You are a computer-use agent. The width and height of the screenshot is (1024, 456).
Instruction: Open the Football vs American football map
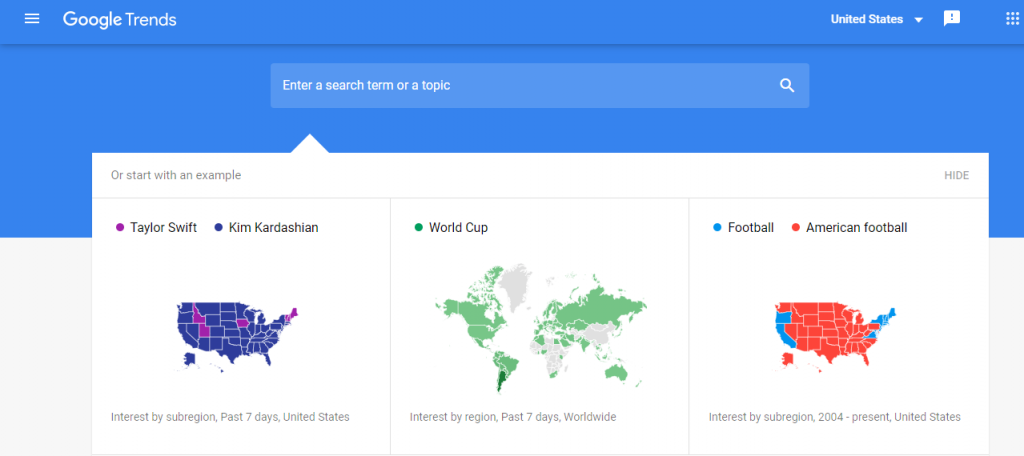[x=837, y=335]
